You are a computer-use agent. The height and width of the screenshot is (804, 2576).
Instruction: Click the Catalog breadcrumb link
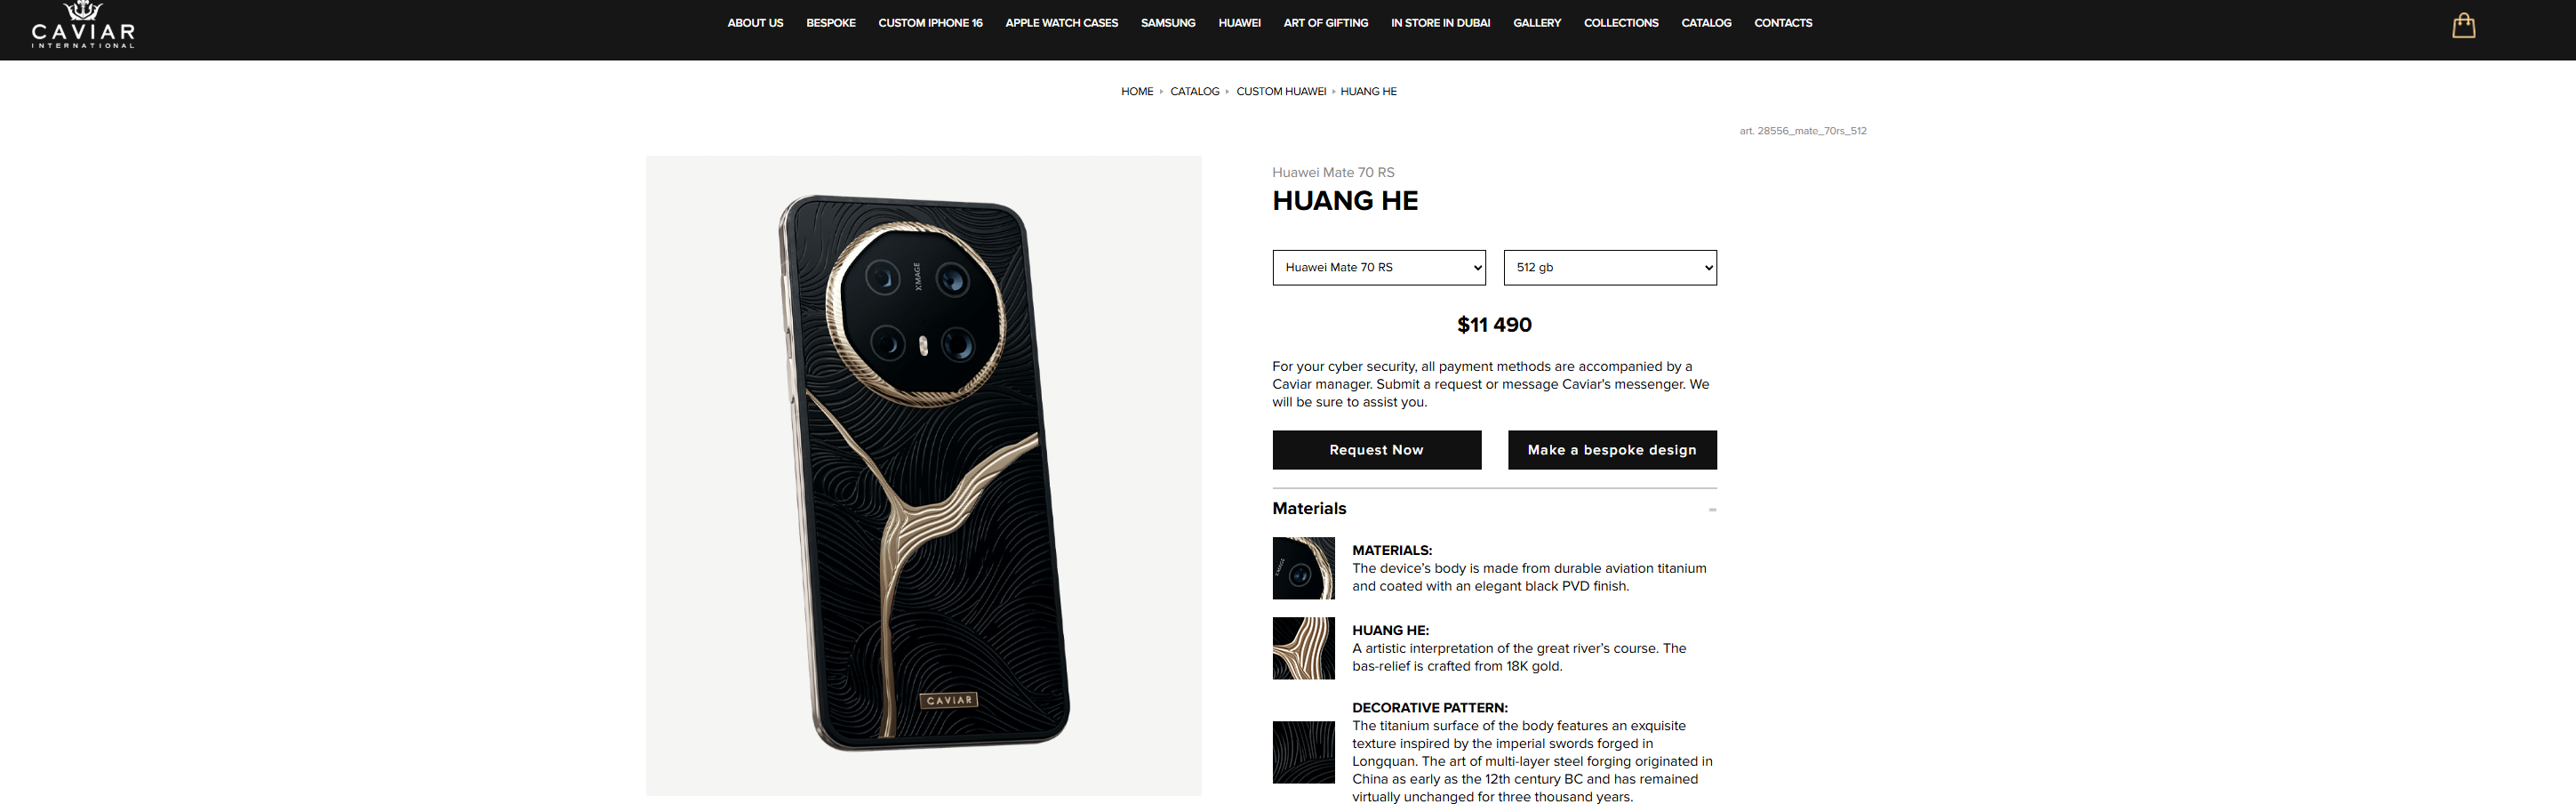(1194, 91)
